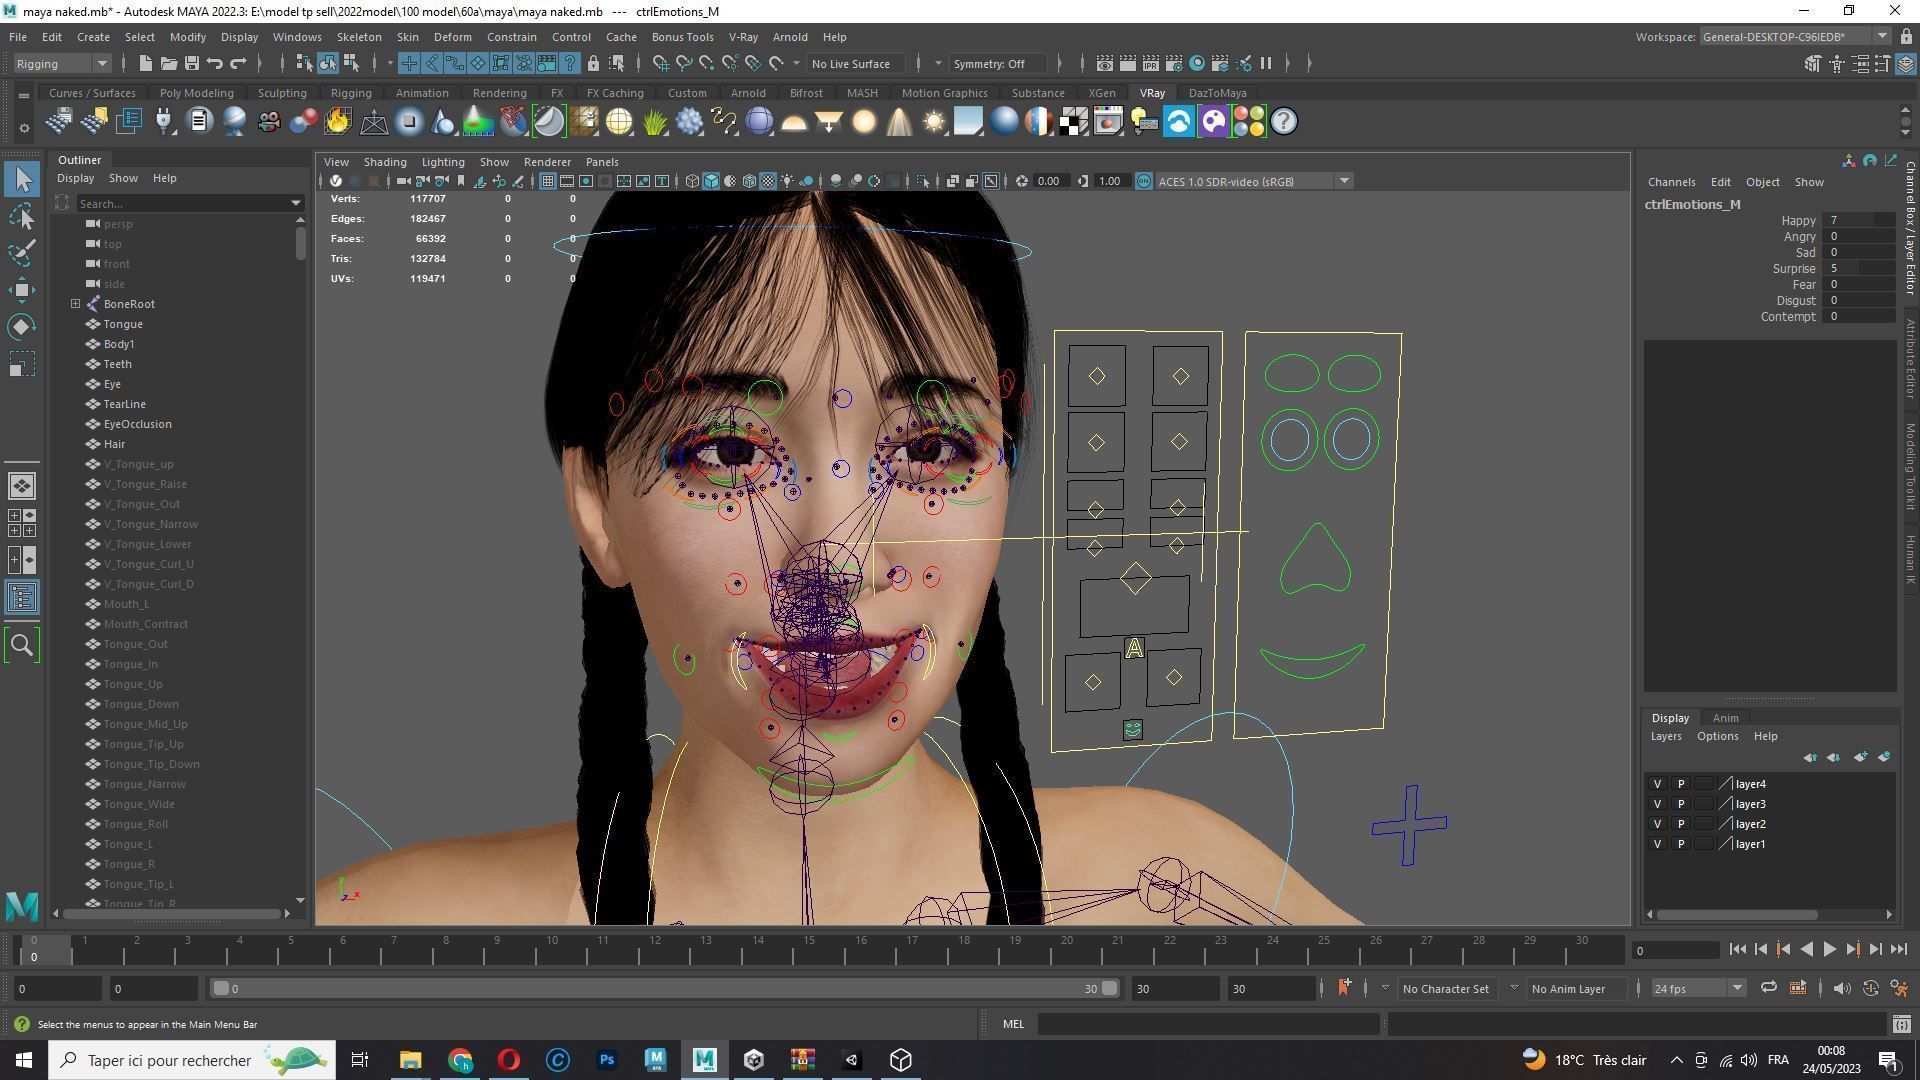
Task: Activate the Paint Selection tool
Action: 22,253
